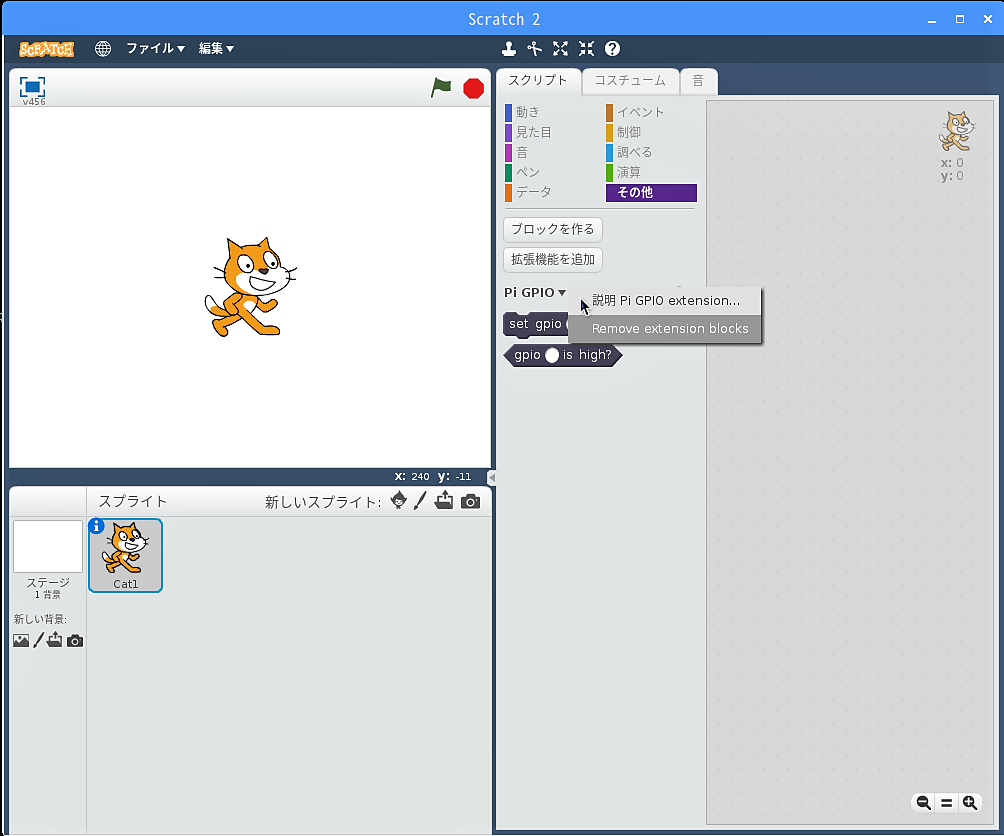This screenshot has height=836, width=1004.
Task: Maximize the Scratch 2 window
Action: 960,19
